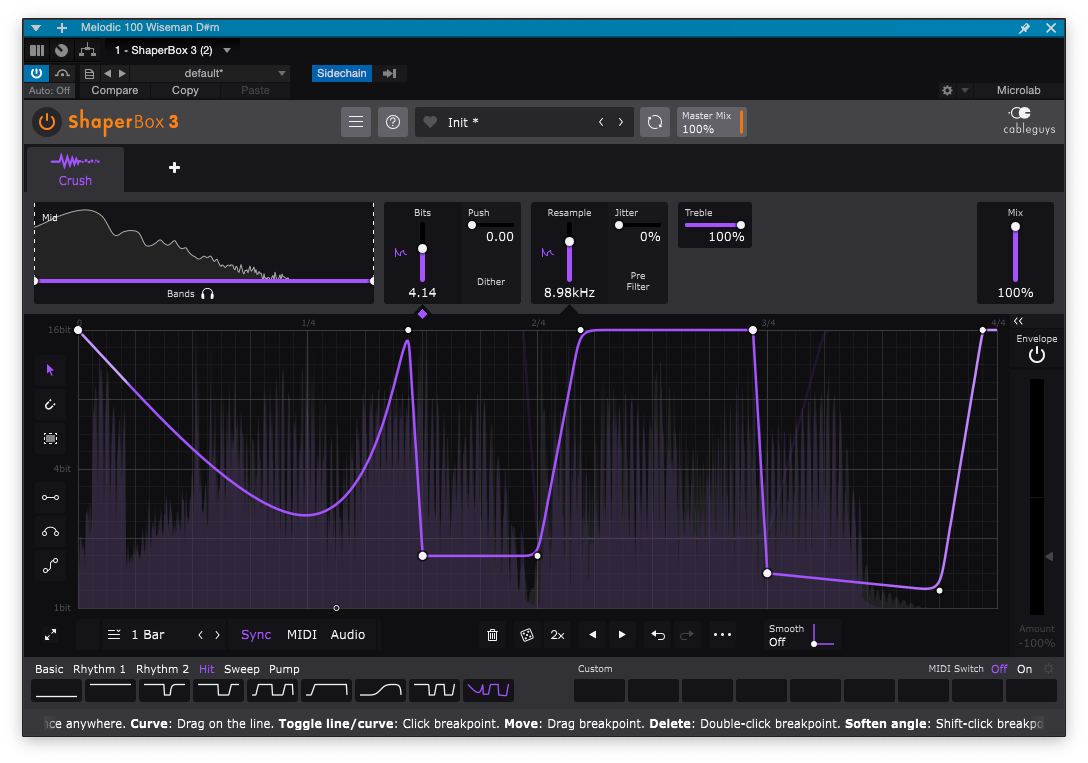Click the redo arrow

[686, 635]
